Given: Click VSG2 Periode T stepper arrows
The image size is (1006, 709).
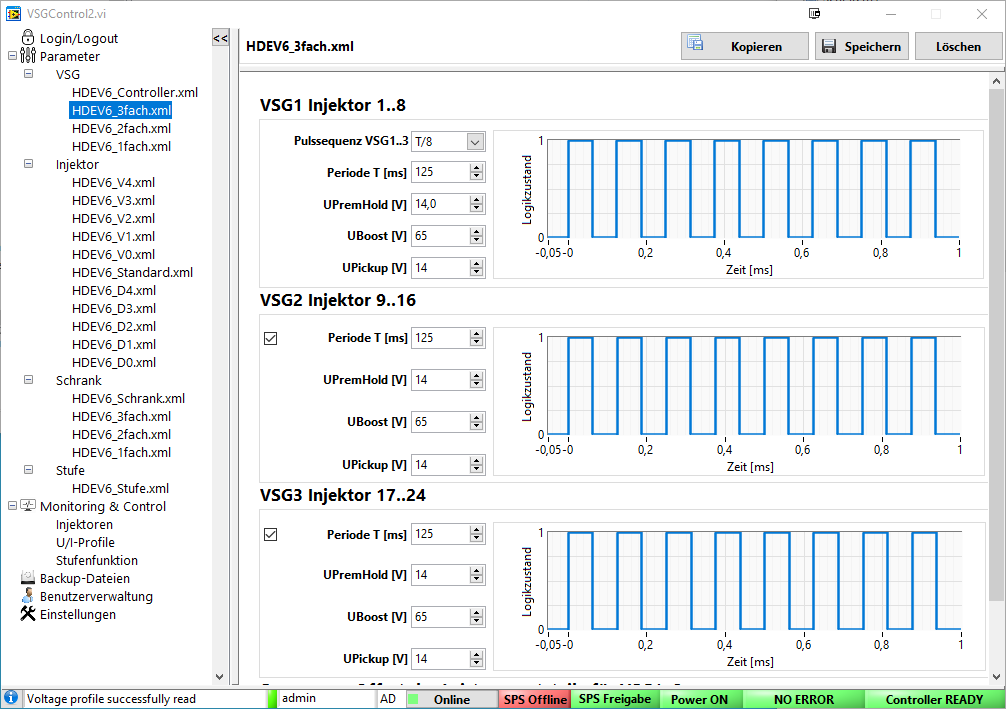Looking at the screenshot, I should [476, 337].
